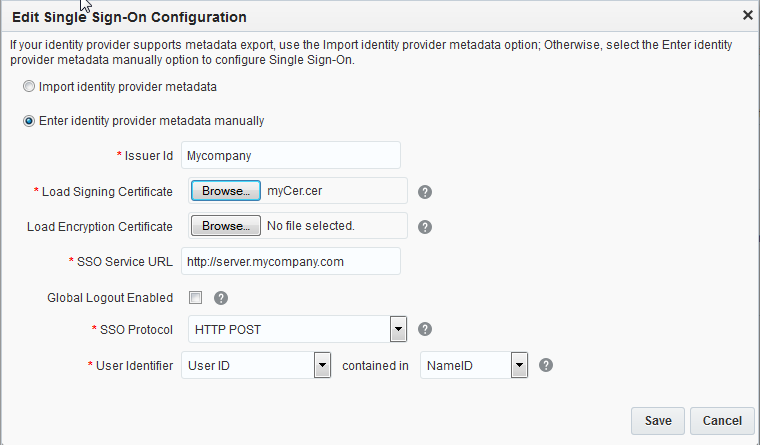Select Import identity provider metadata option
The image size is (760, 445).
click(x=29, y=86)
